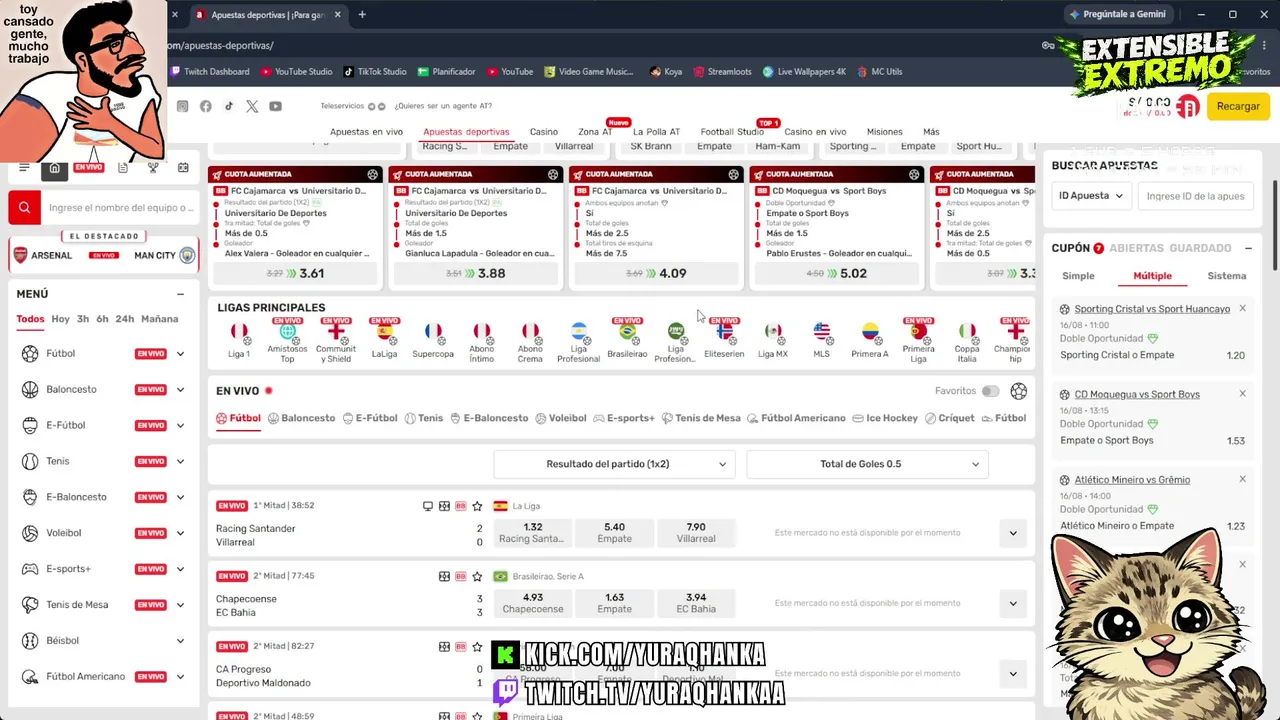1280x720 pixels.
Task: Collapse the MENÚ panel
Action: [x=180, y=294]
